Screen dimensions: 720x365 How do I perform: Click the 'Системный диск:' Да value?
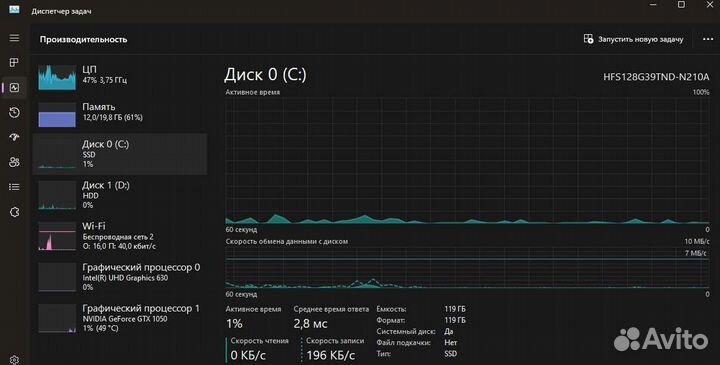pyautogui.click(x=449, y=331)
